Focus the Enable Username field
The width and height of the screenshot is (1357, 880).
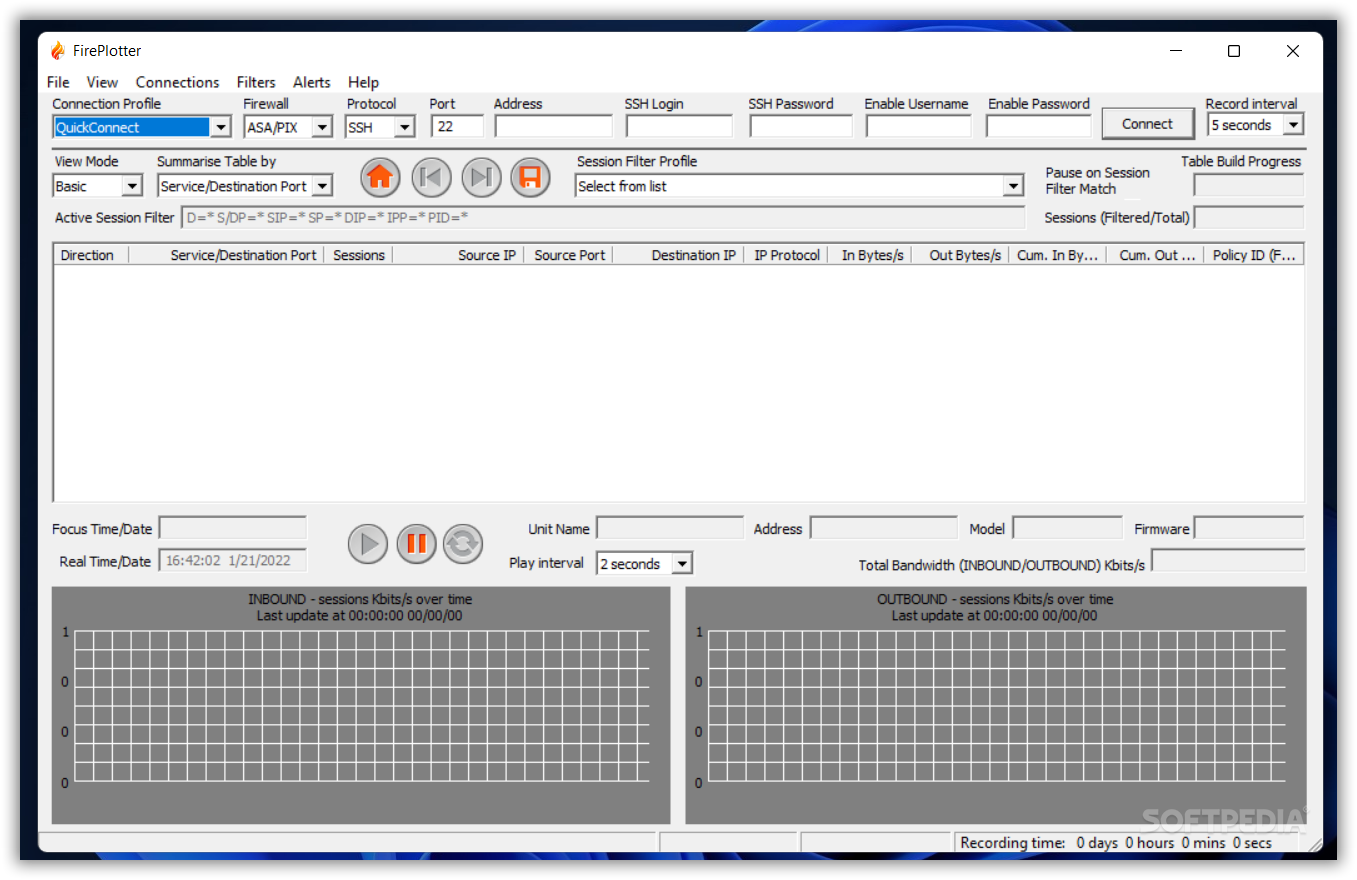(918, 127)
